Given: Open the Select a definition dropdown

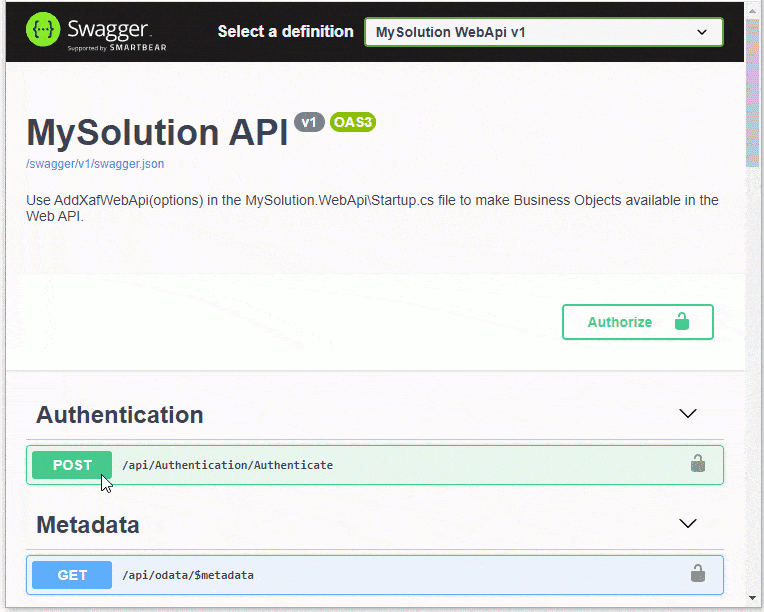Looking at the screenshot, I should tap(544, 32).
